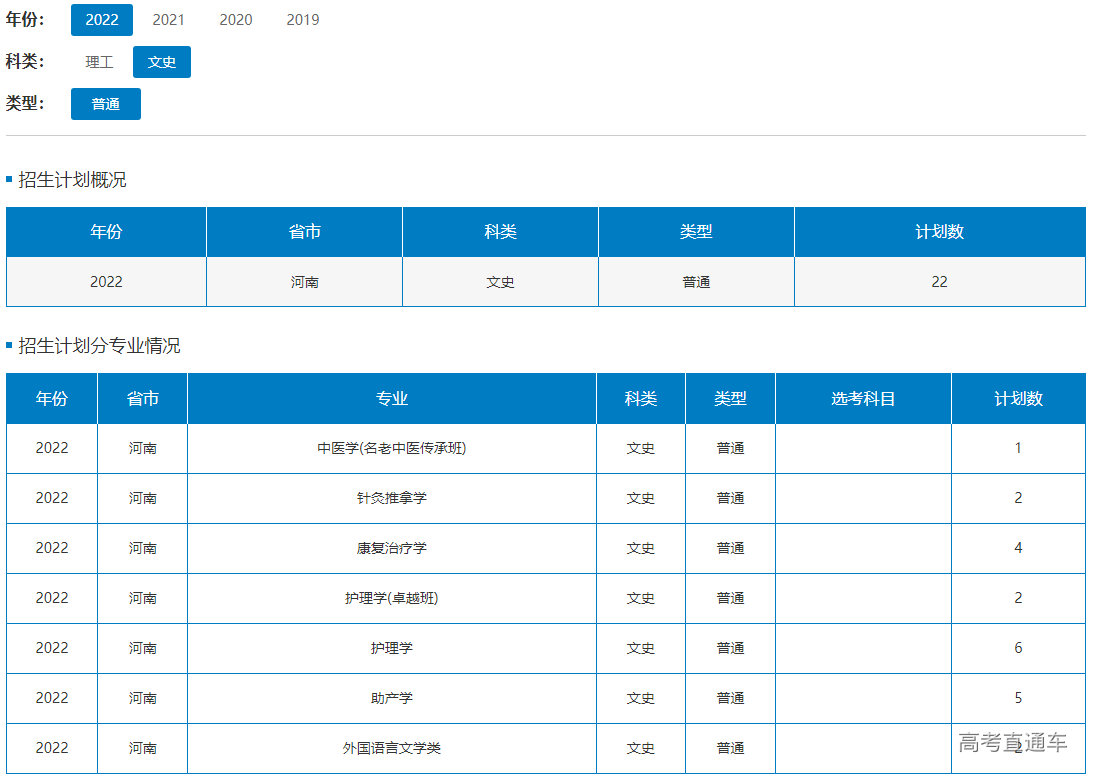The image size is (1096, 782).
Task: Choose the 2019 year option
Action: 302,20
